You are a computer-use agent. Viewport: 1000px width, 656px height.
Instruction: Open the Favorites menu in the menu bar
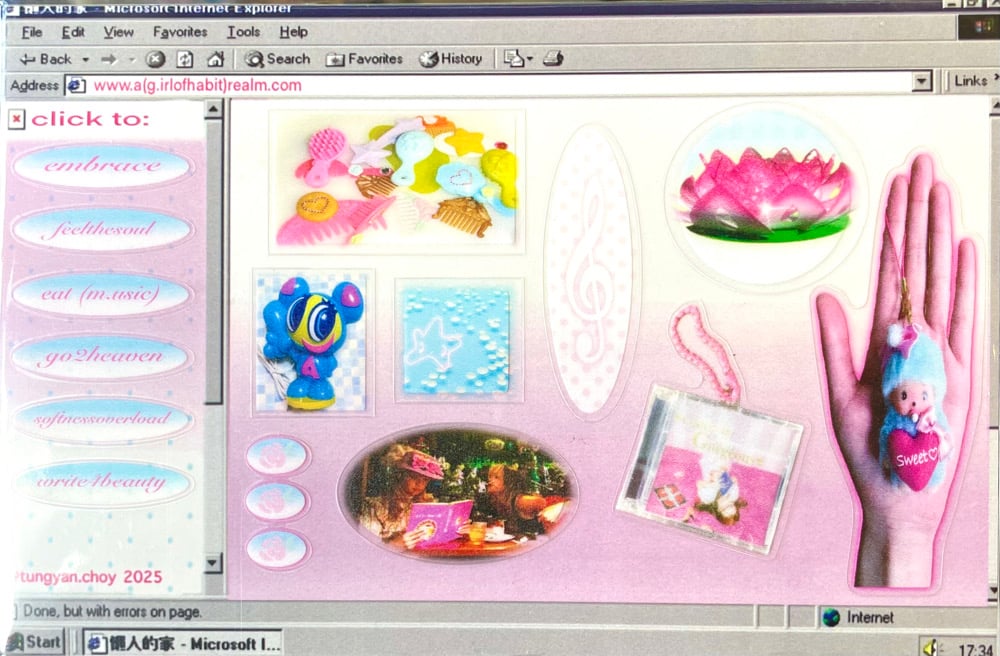[x=180, y=32]
